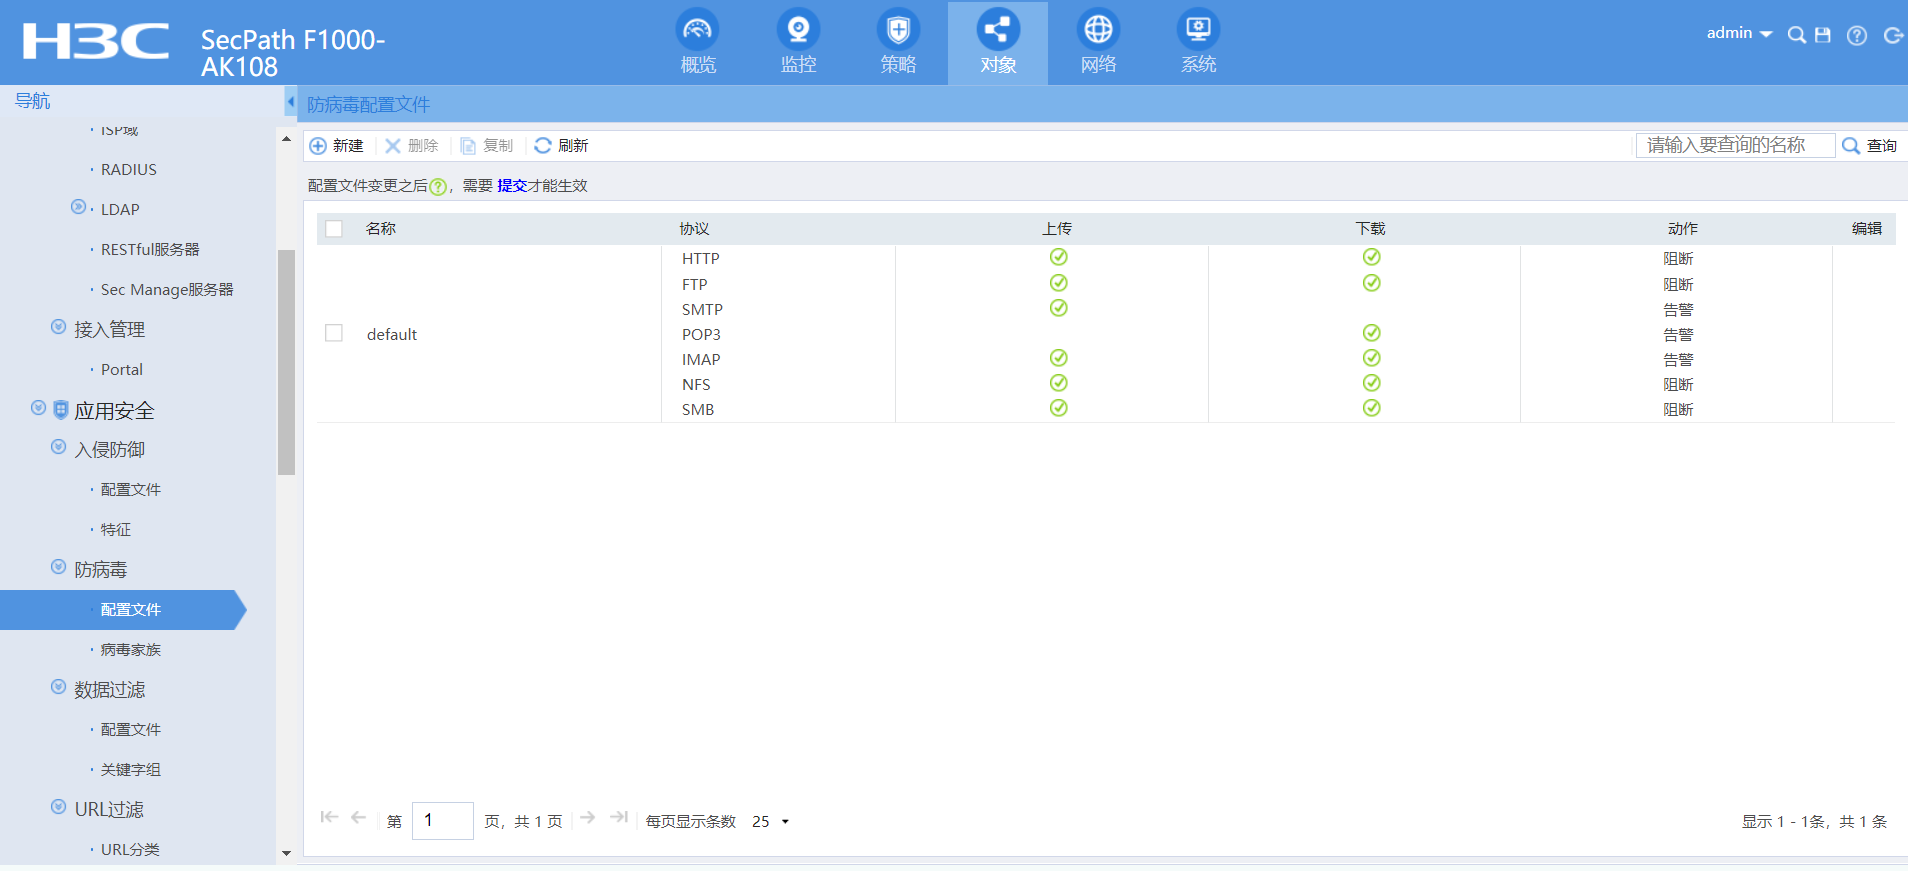1908x871 pixels.
Task: Select 特征 under 入侵防御
Action: (116, 530)
